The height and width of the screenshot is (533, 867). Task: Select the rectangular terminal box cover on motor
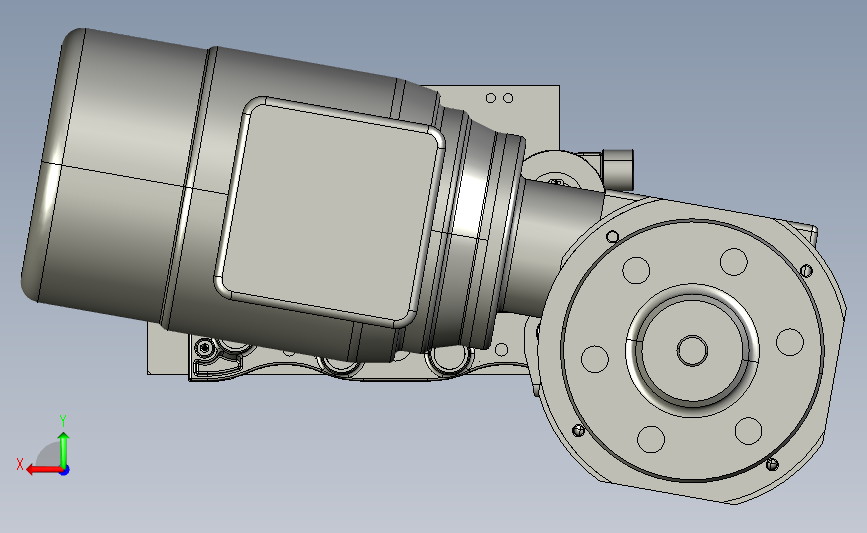pos(330,212)
